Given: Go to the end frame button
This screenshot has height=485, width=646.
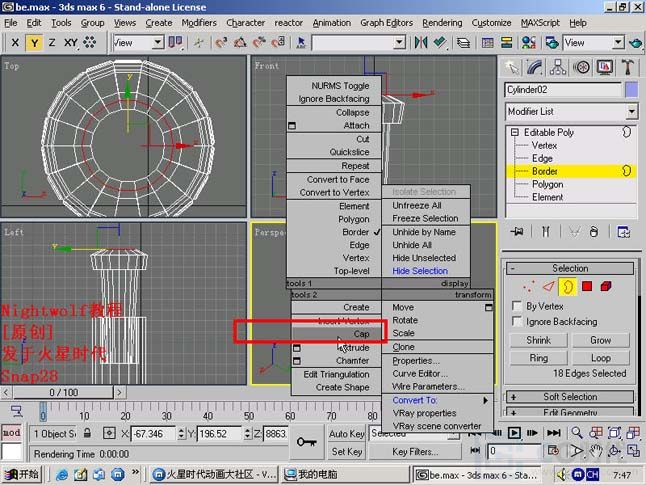Looking at the screenshot, I should (554, 433).
